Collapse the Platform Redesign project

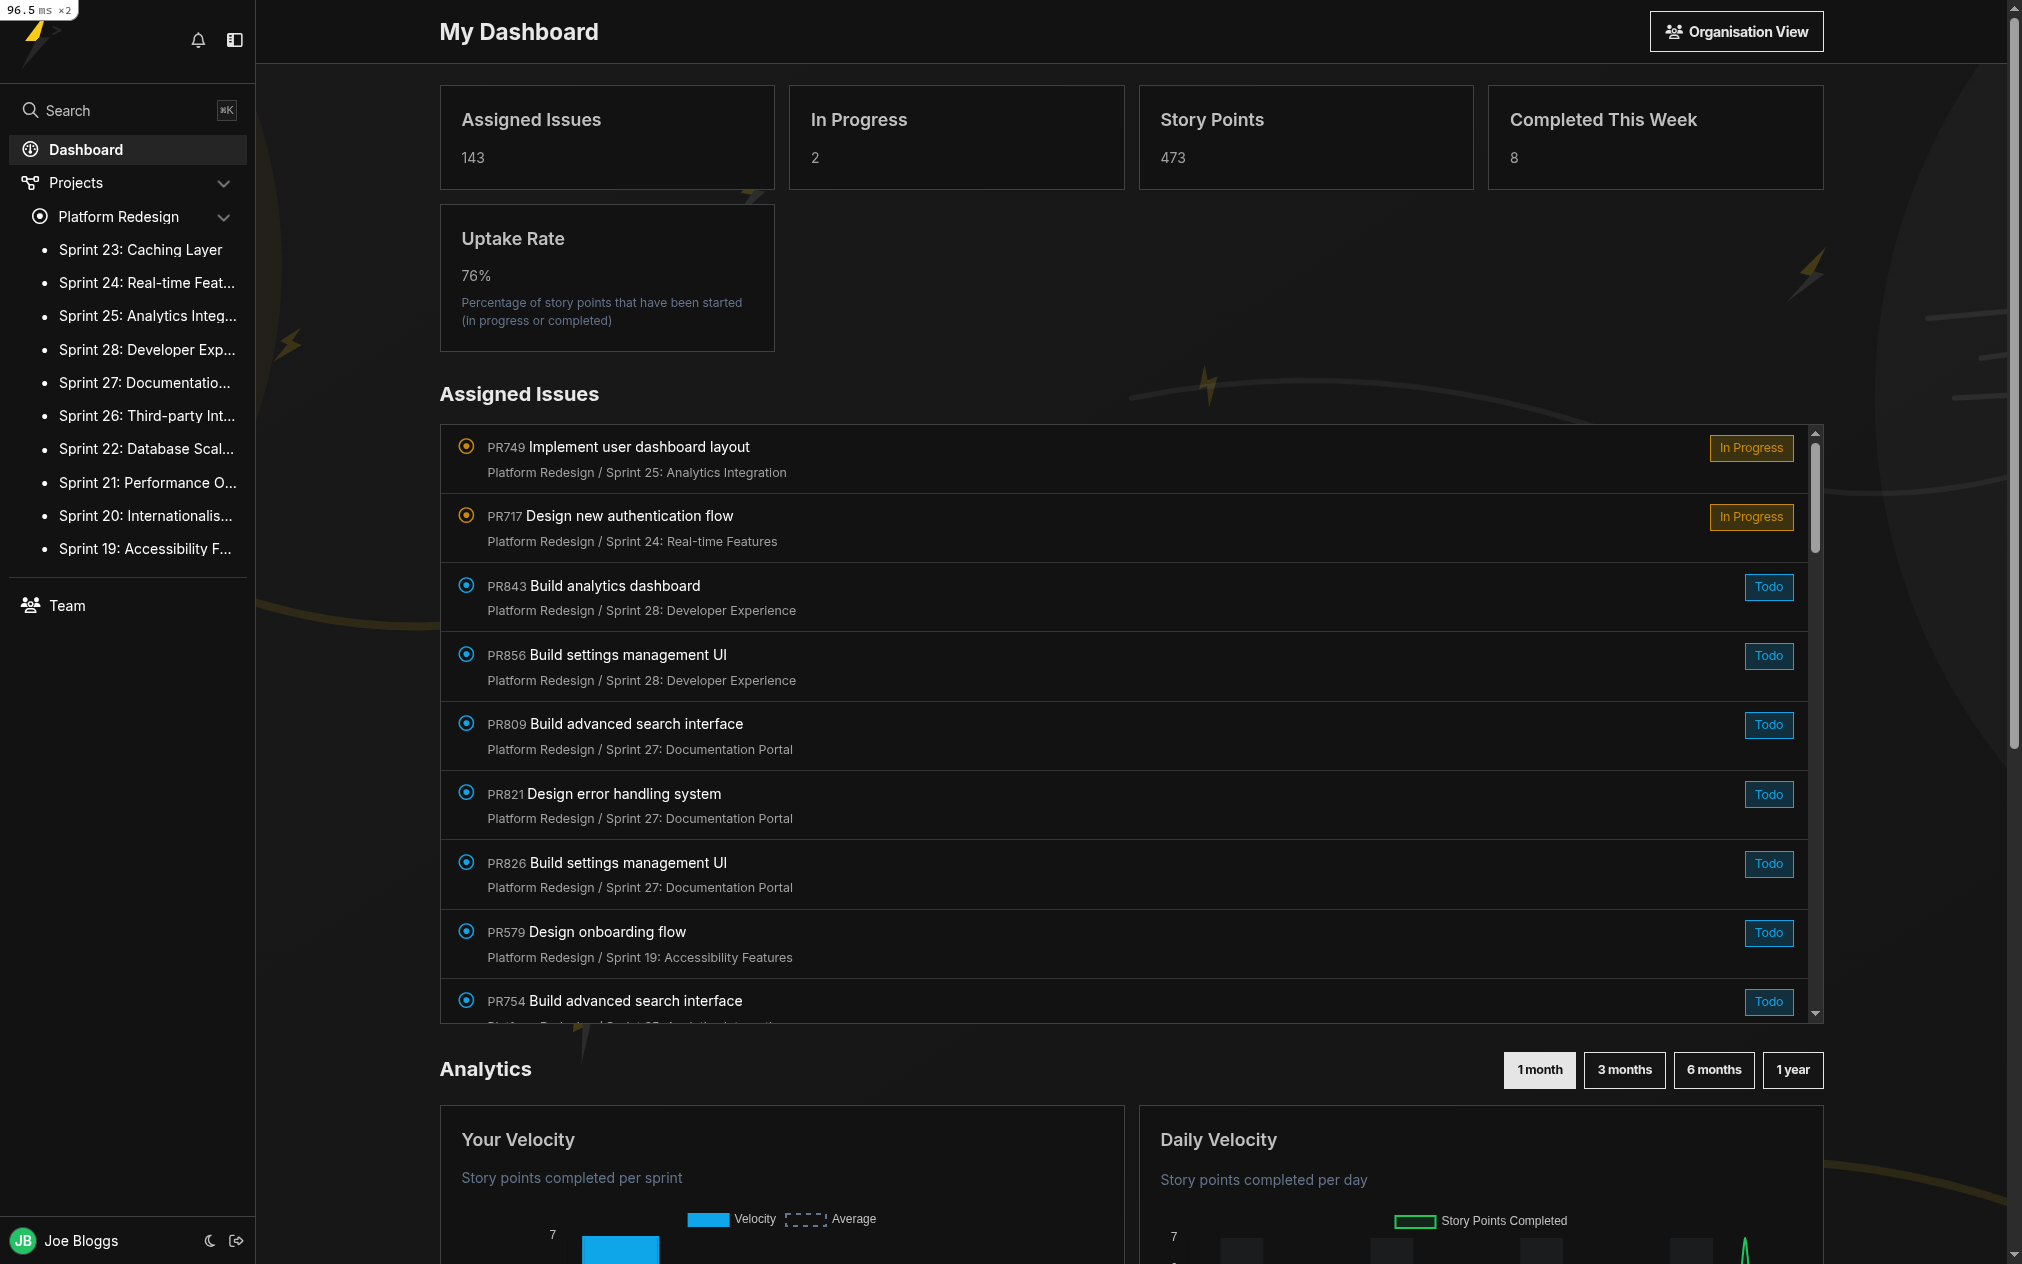pyautogui.click(x=224, y=217)
